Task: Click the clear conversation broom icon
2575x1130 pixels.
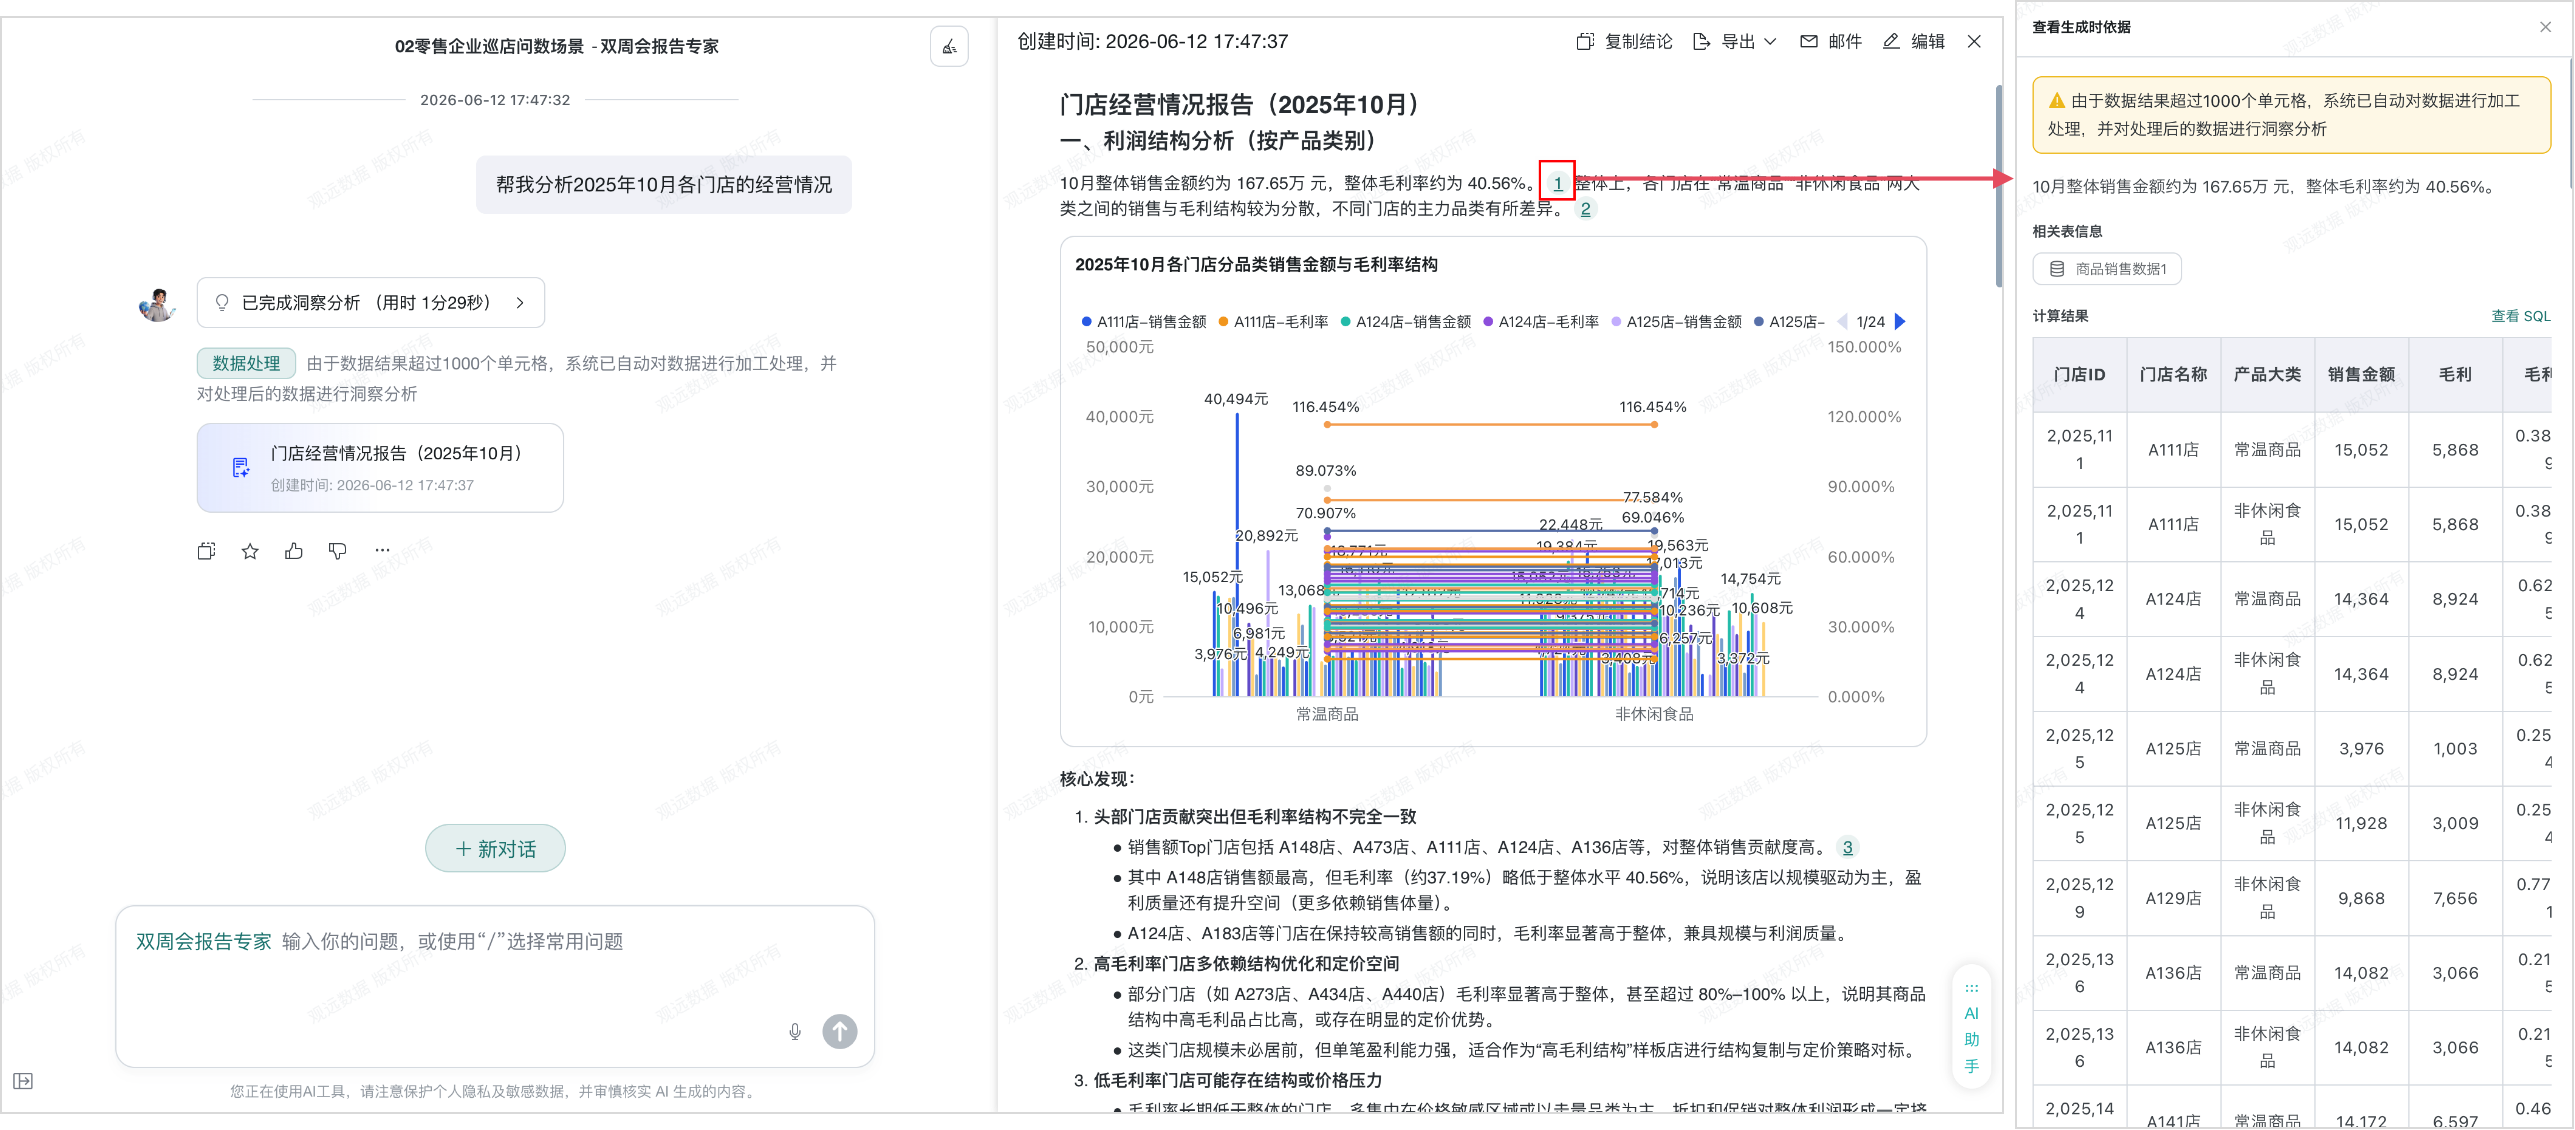Action: pos(949,46)
